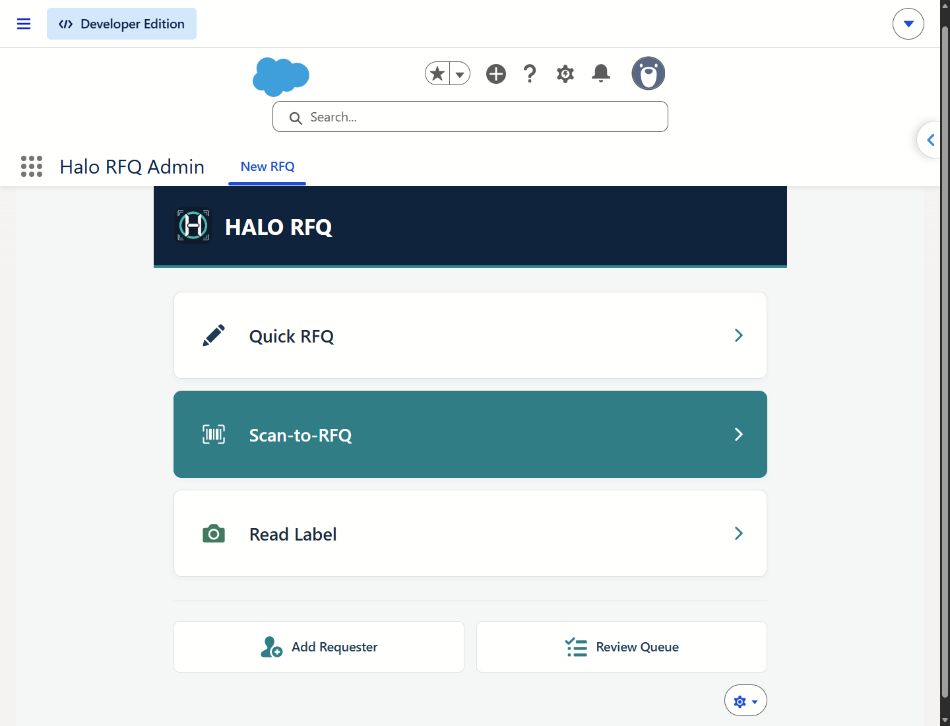Viewport: 950px width, 726px height.
Task: Click chevron on Read Label row
Action: coord(739,533)
